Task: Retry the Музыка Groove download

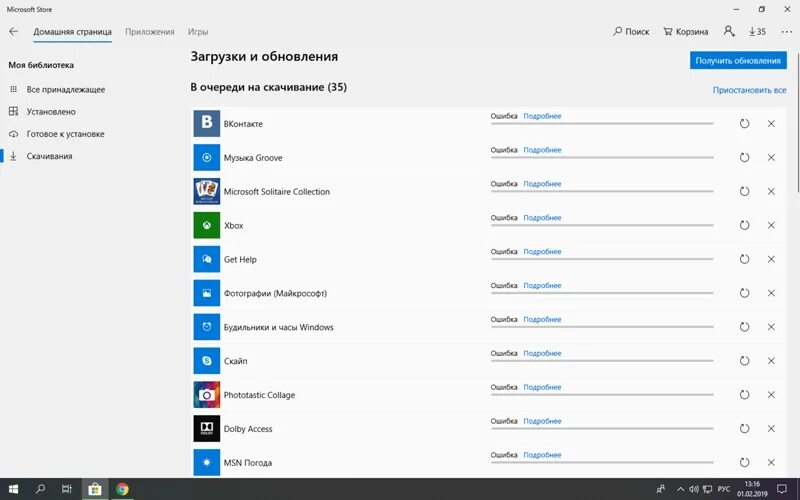Action: point(744,157)
